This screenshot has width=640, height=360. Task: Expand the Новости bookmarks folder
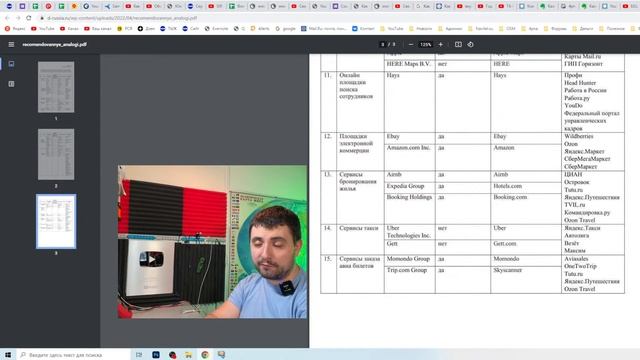[420, 29]
